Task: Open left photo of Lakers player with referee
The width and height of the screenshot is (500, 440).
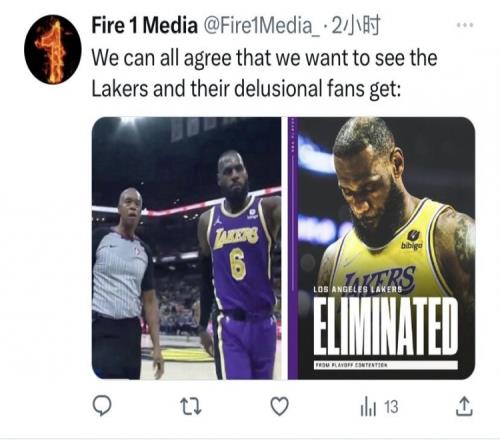Action: click(186, 248)
